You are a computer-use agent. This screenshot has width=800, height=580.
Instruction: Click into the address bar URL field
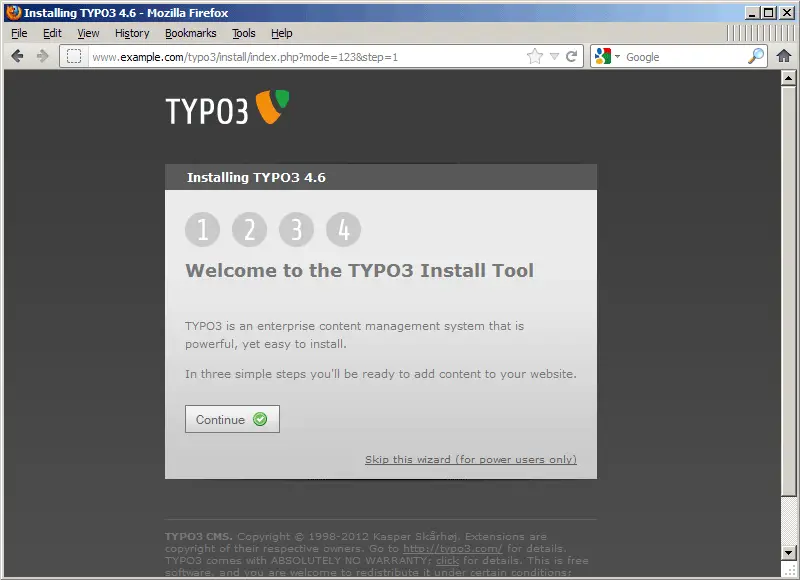(x=306, y=57)
